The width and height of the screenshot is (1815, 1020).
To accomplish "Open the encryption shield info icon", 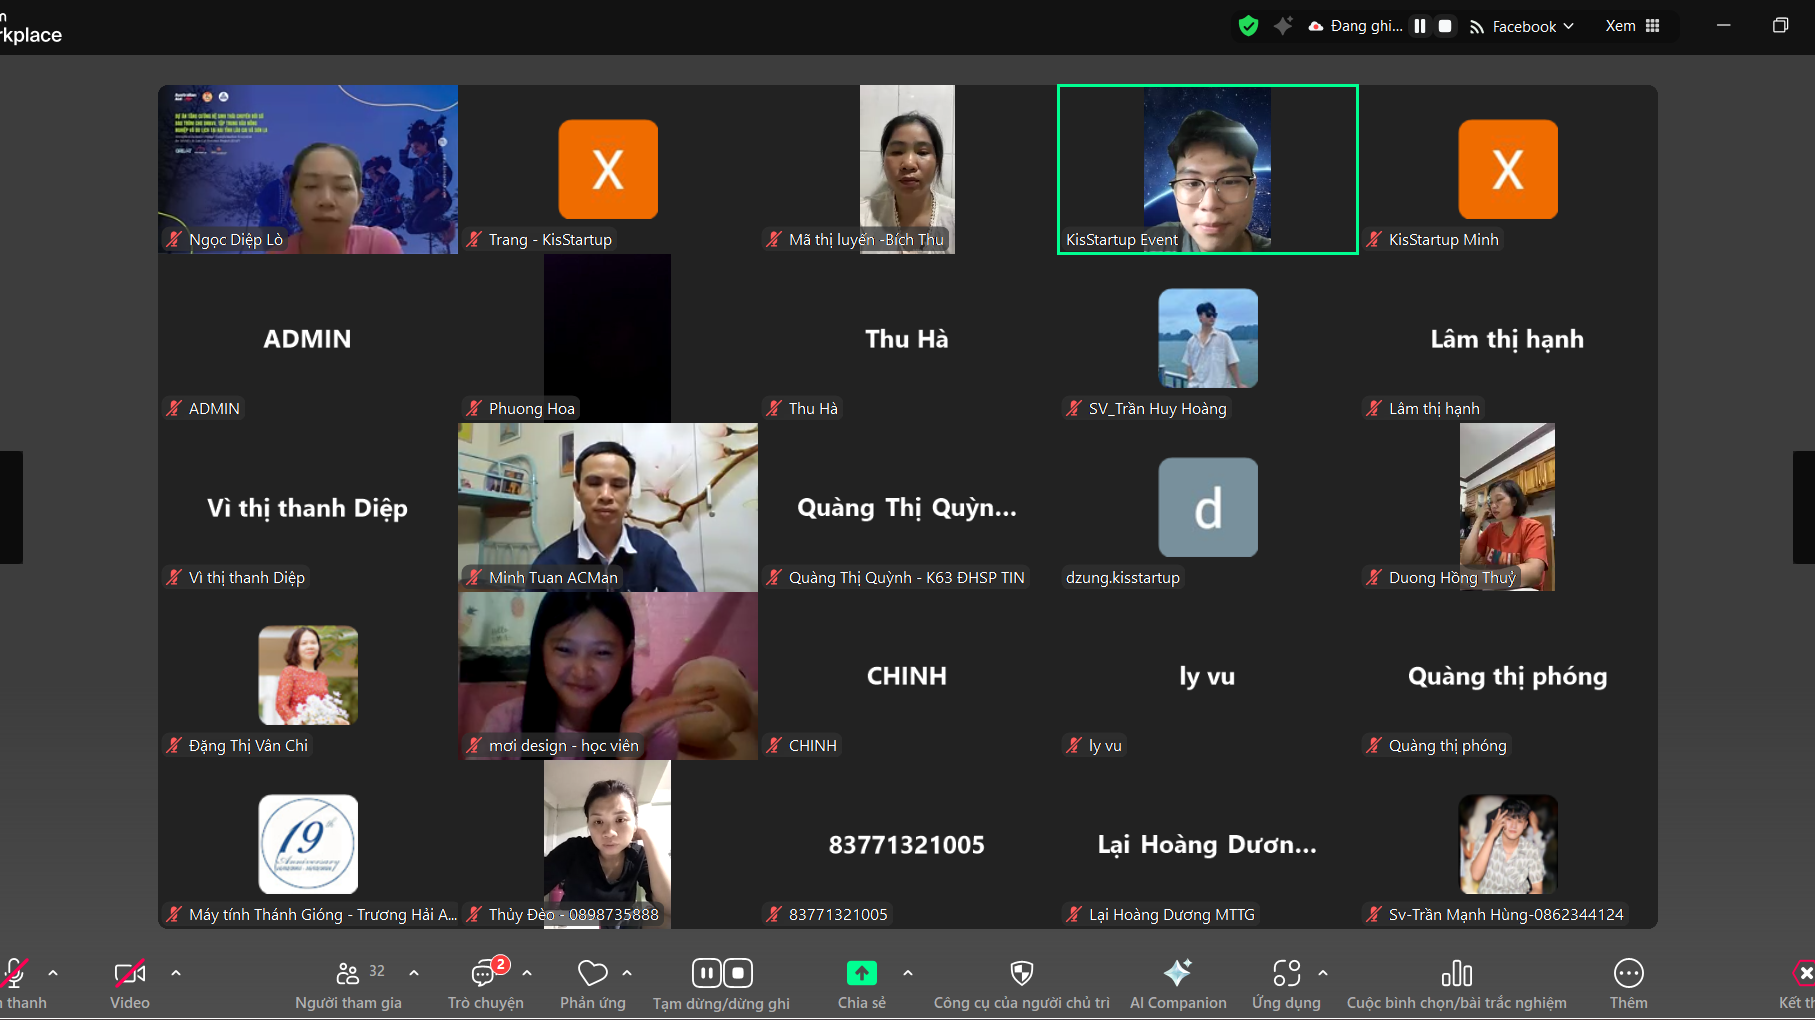I will click(1248, 26).
